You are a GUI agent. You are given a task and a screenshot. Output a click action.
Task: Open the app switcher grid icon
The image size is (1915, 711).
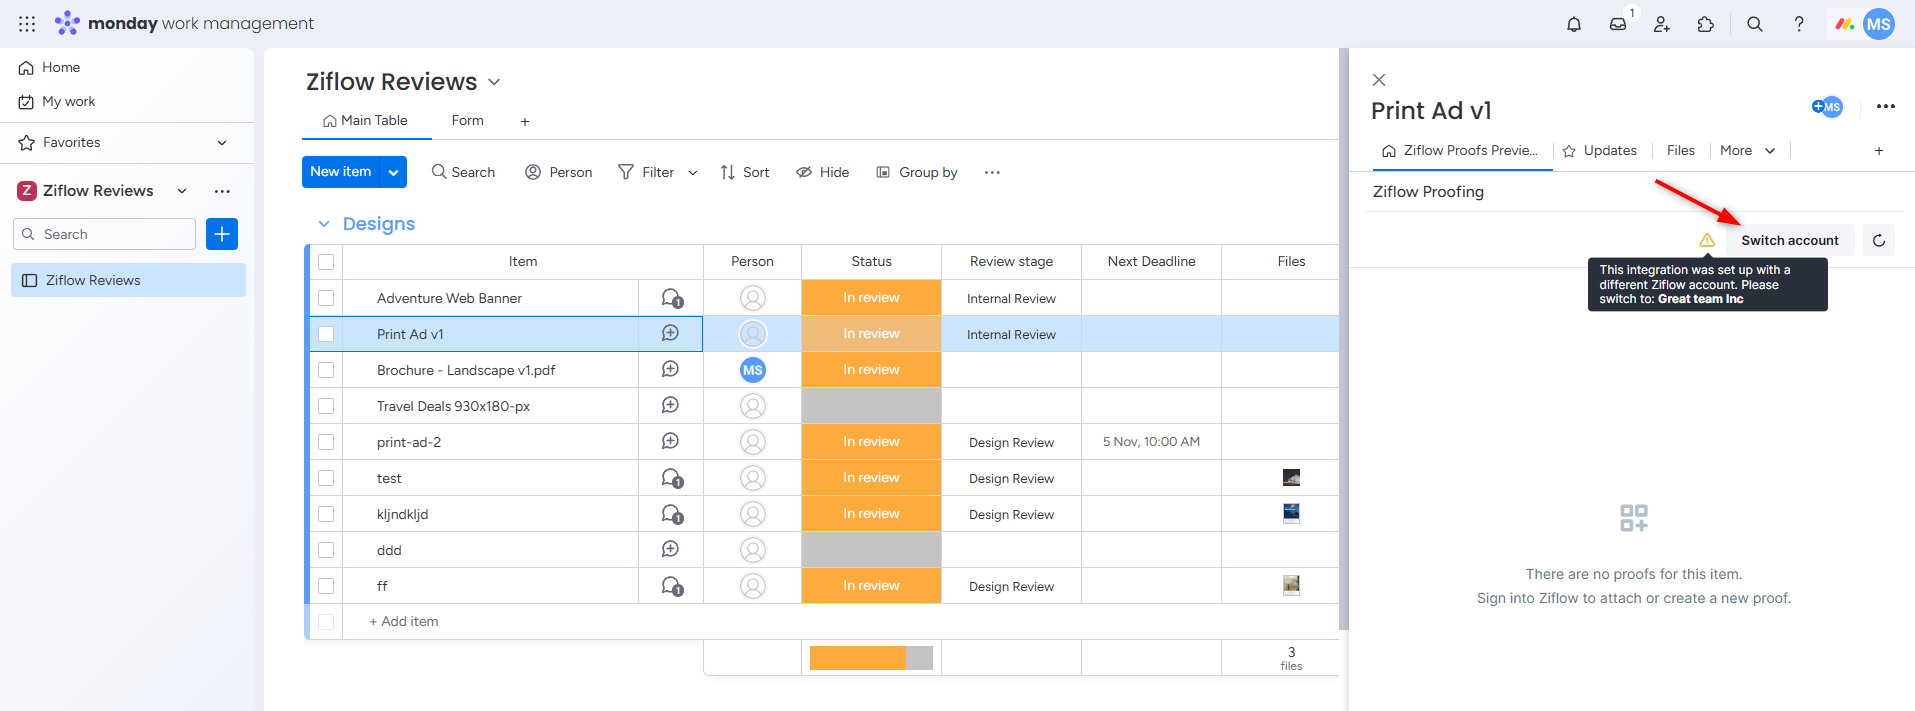coord(27,24)
